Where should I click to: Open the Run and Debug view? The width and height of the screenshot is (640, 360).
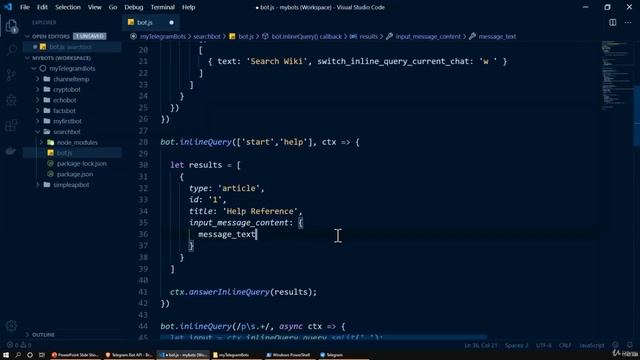(x=11, y=100)
